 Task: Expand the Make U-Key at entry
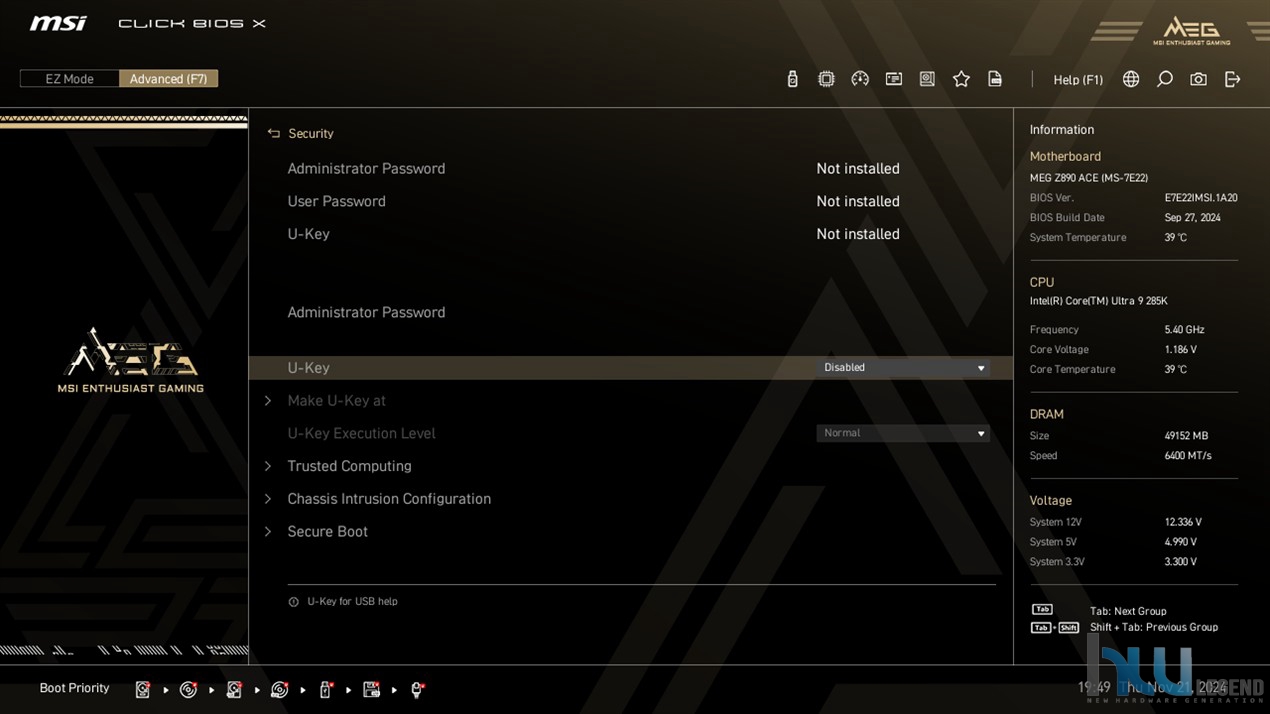pyautogui.click(x=336, y=401)
